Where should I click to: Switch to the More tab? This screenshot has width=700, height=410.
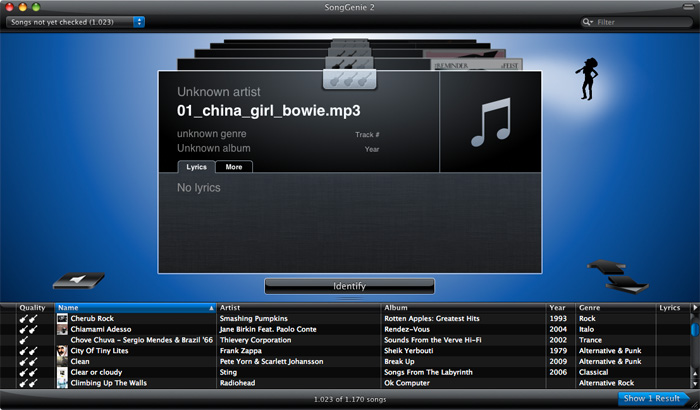[234, 167]
